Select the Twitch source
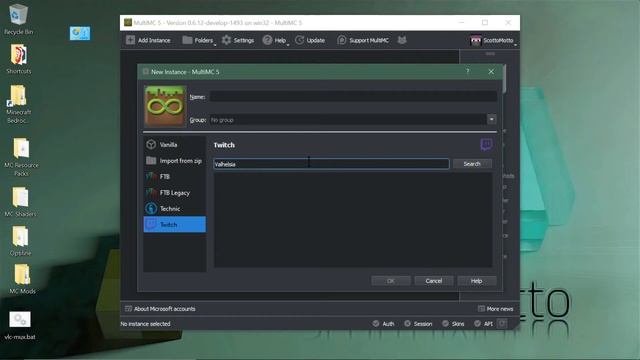 (175, 224)
